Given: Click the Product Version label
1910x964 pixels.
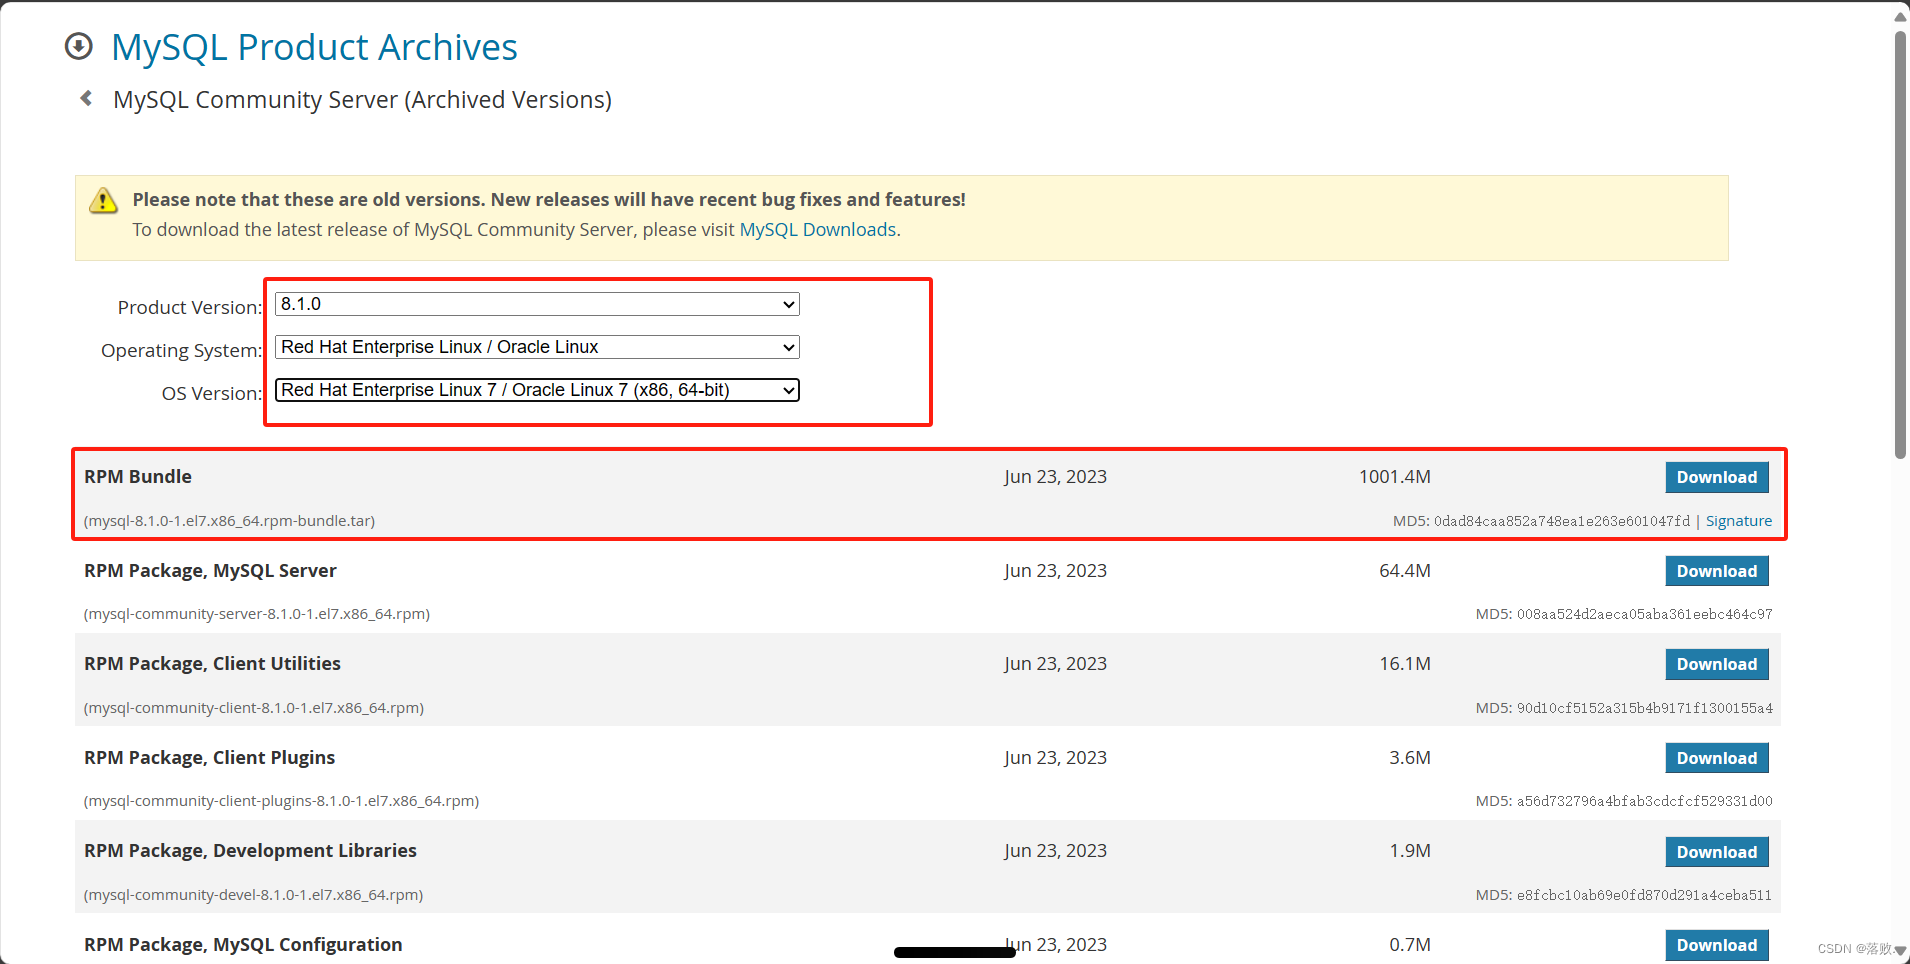Looking at the screenshot, I should pos(190,307).
